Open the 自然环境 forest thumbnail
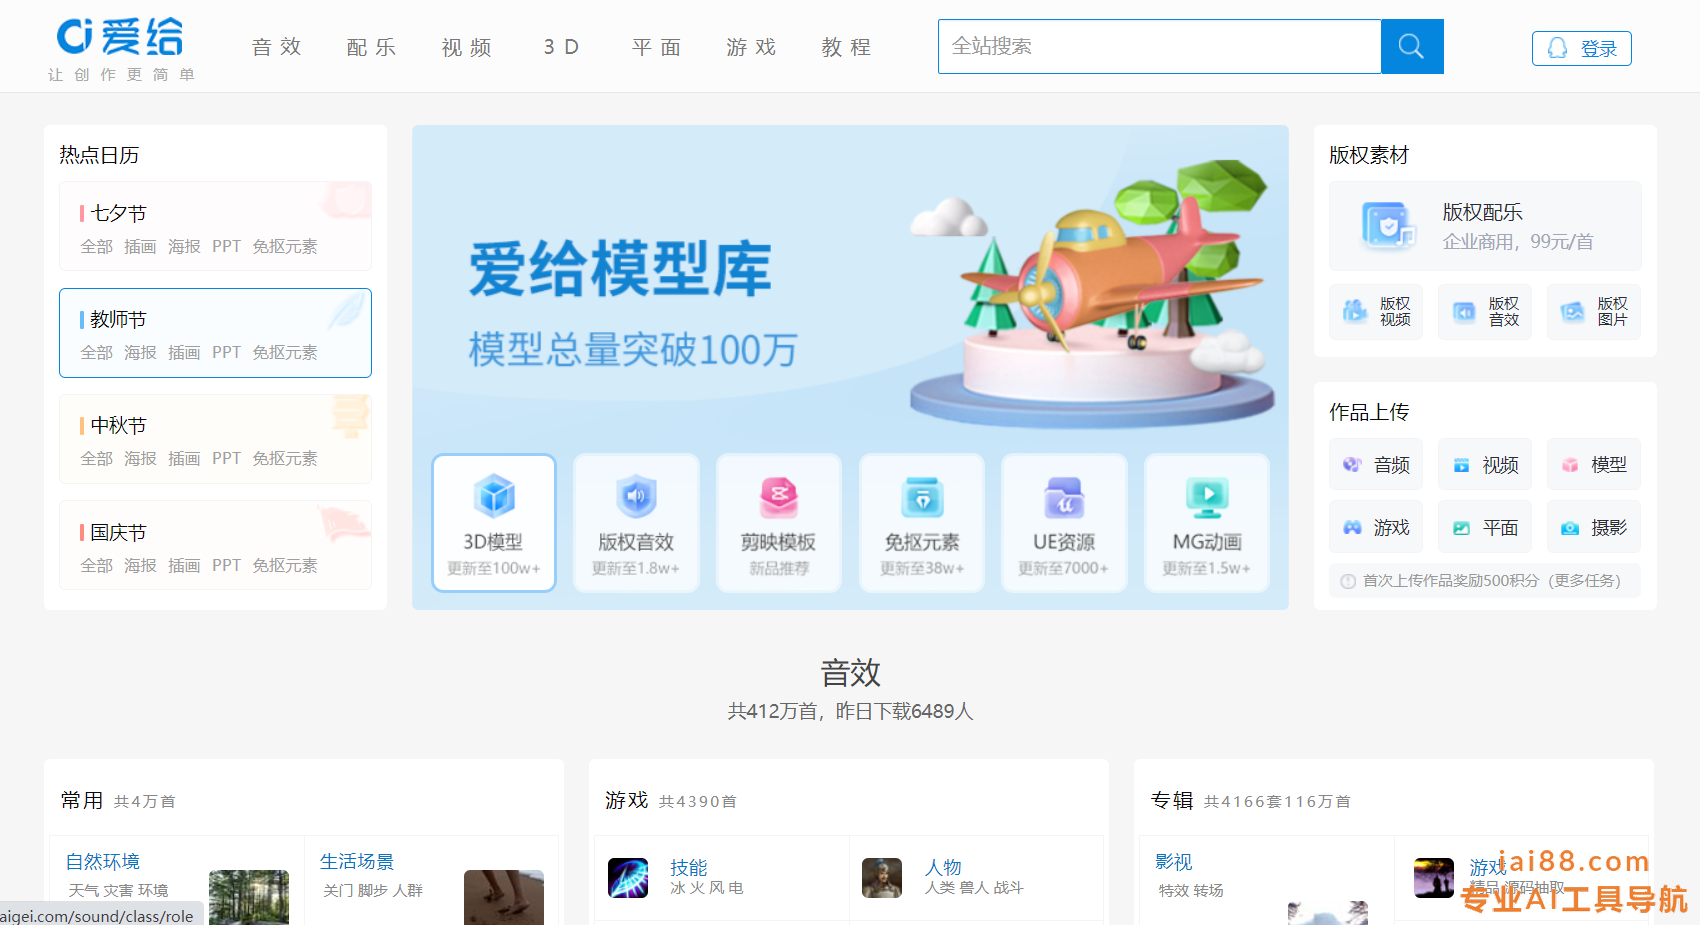This screenshot has height=925, width=1700. (x=249, y=897)
